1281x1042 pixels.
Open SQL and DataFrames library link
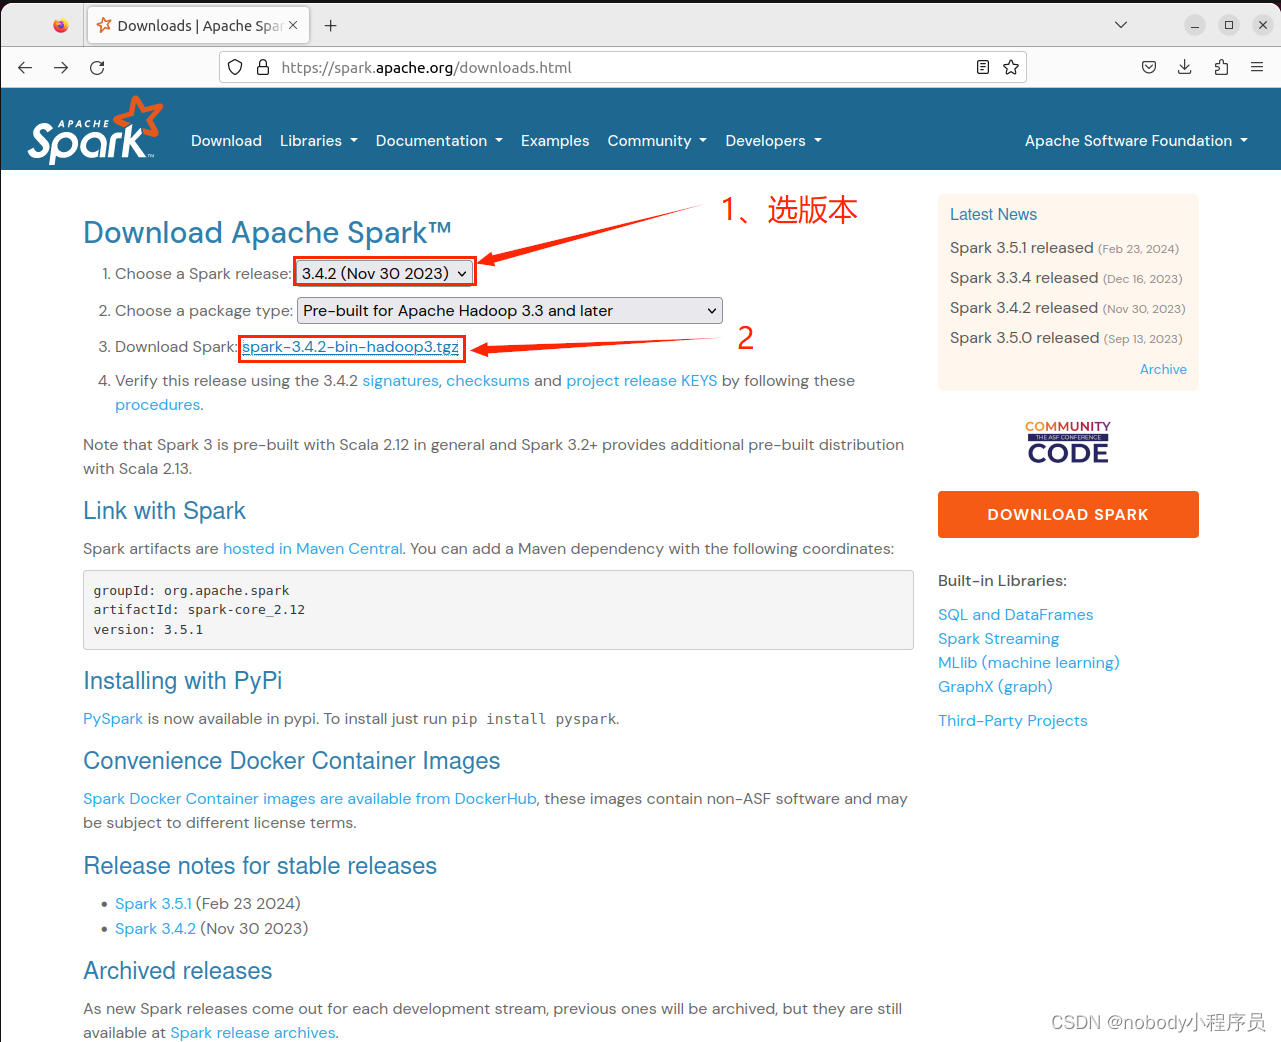click(x=1015, y=615)
